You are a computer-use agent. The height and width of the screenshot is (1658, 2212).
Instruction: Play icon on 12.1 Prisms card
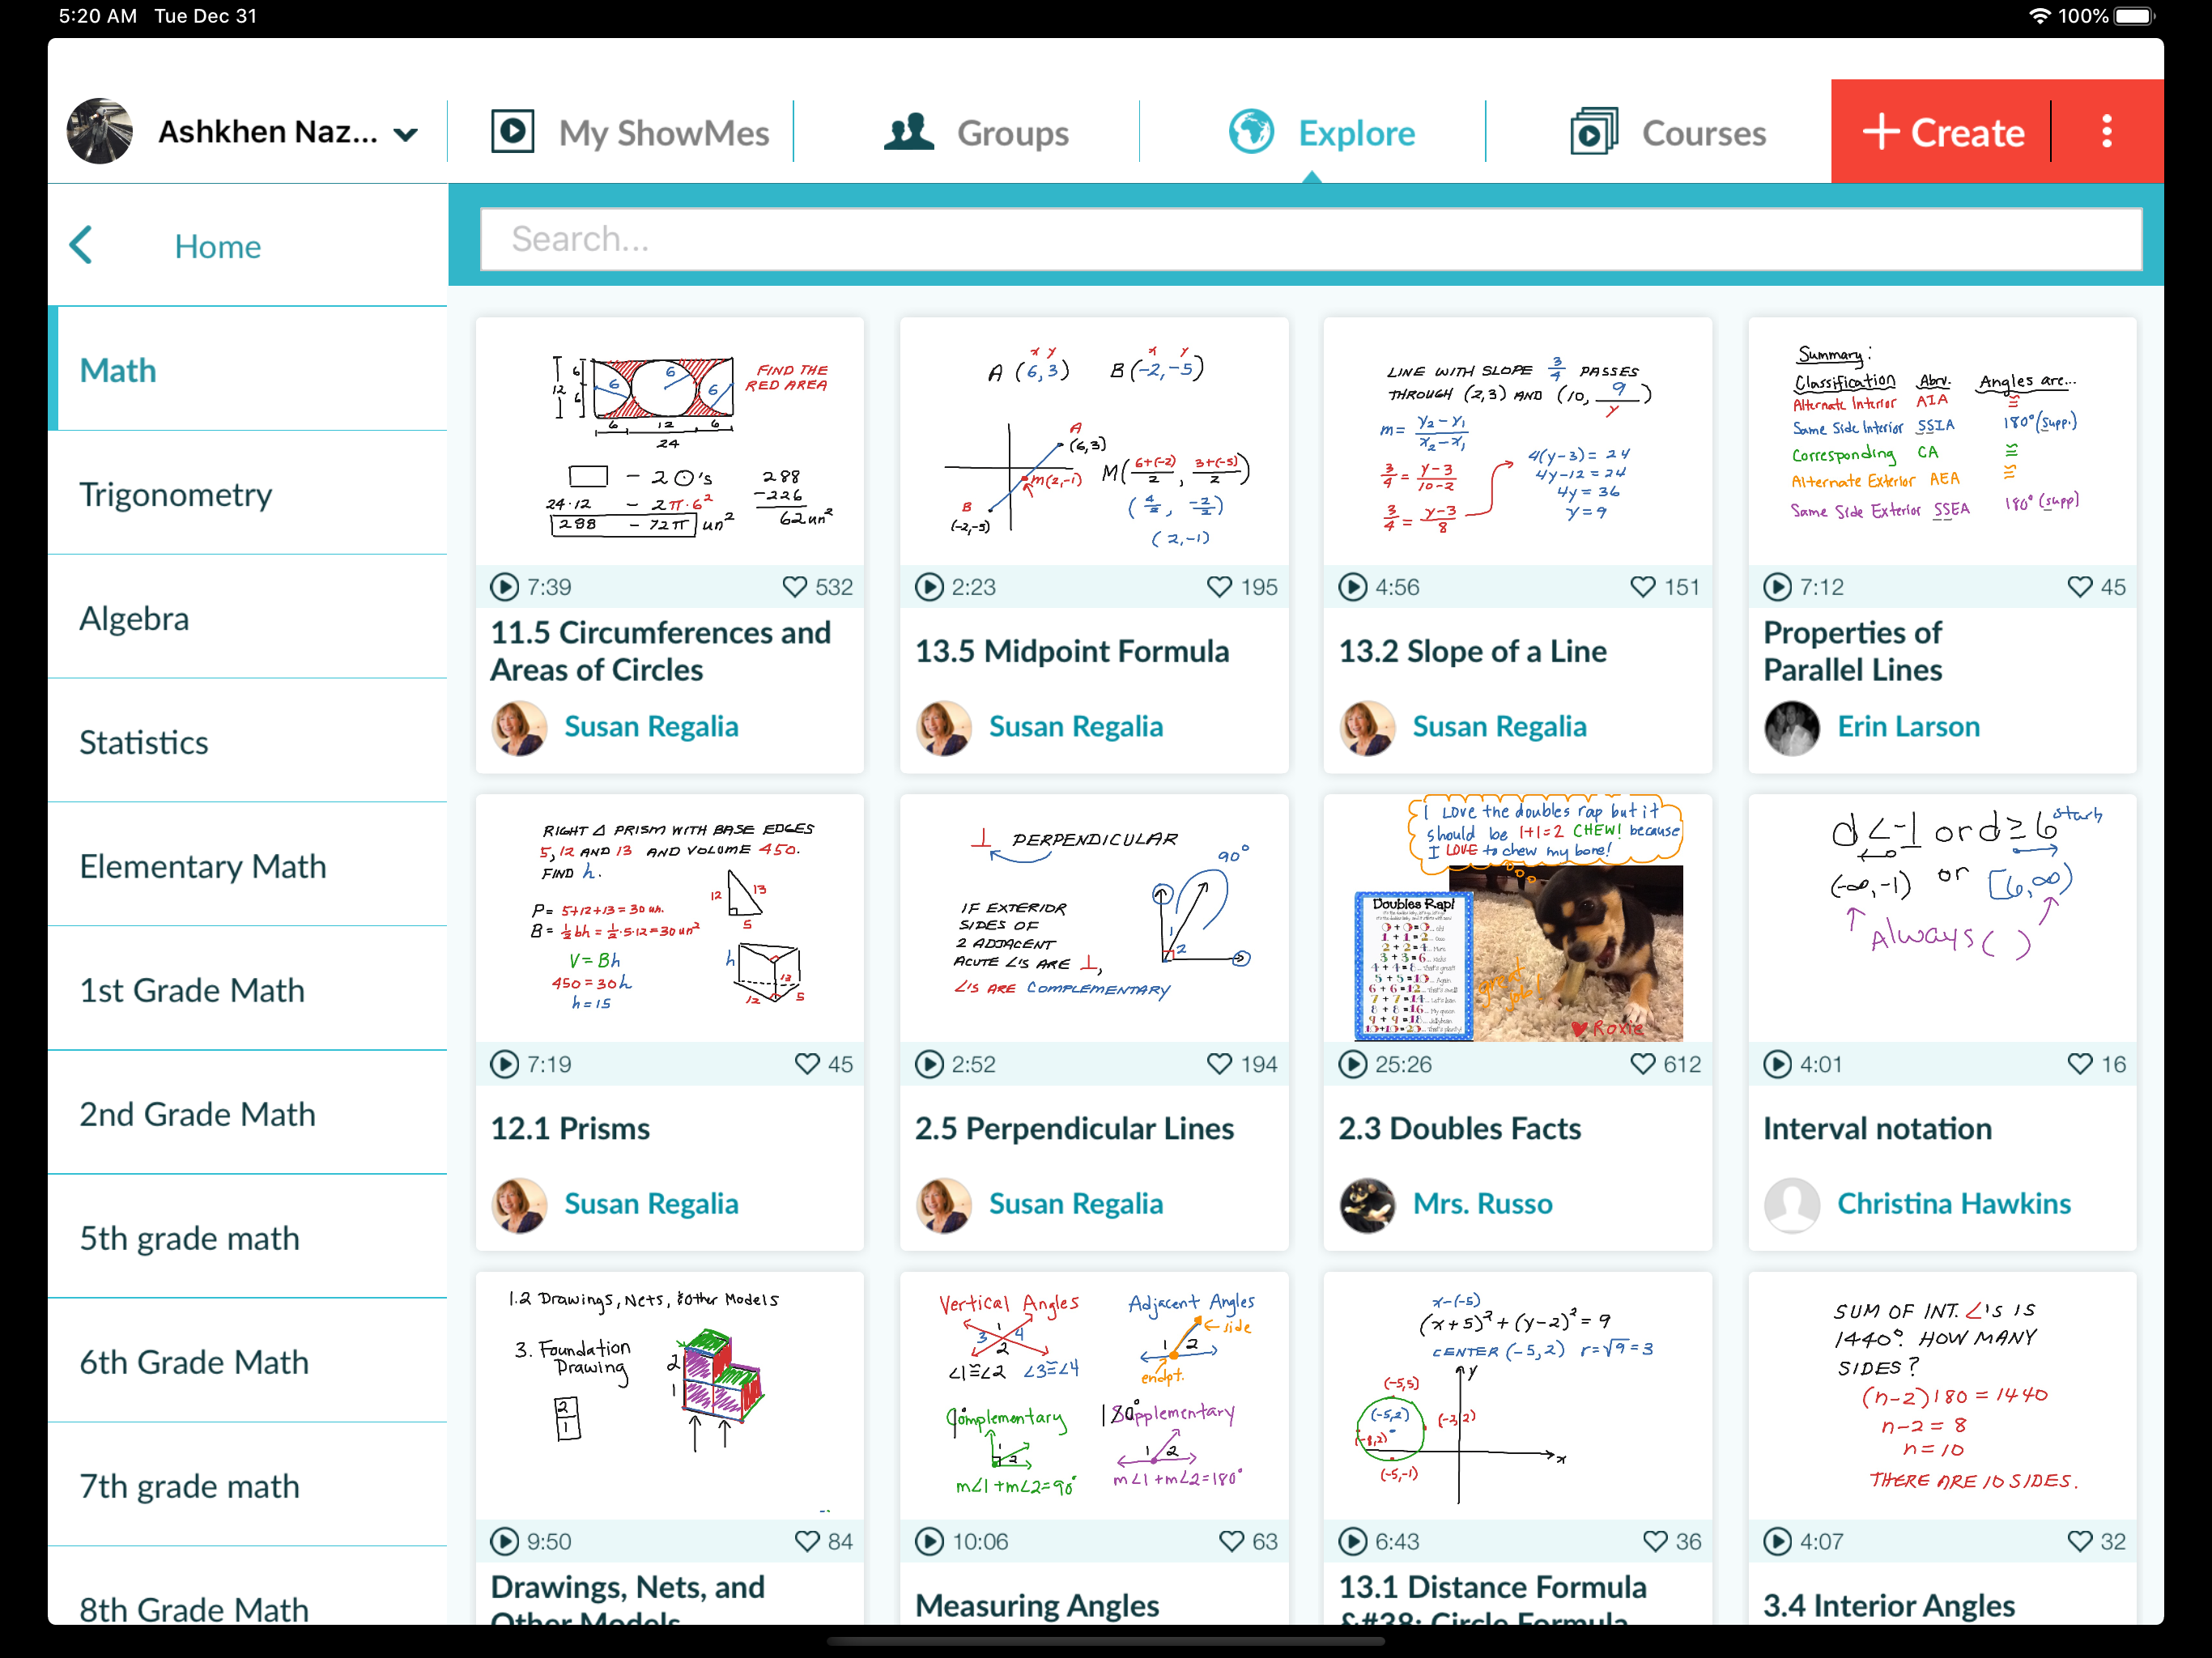click(x=505, y=1064)
